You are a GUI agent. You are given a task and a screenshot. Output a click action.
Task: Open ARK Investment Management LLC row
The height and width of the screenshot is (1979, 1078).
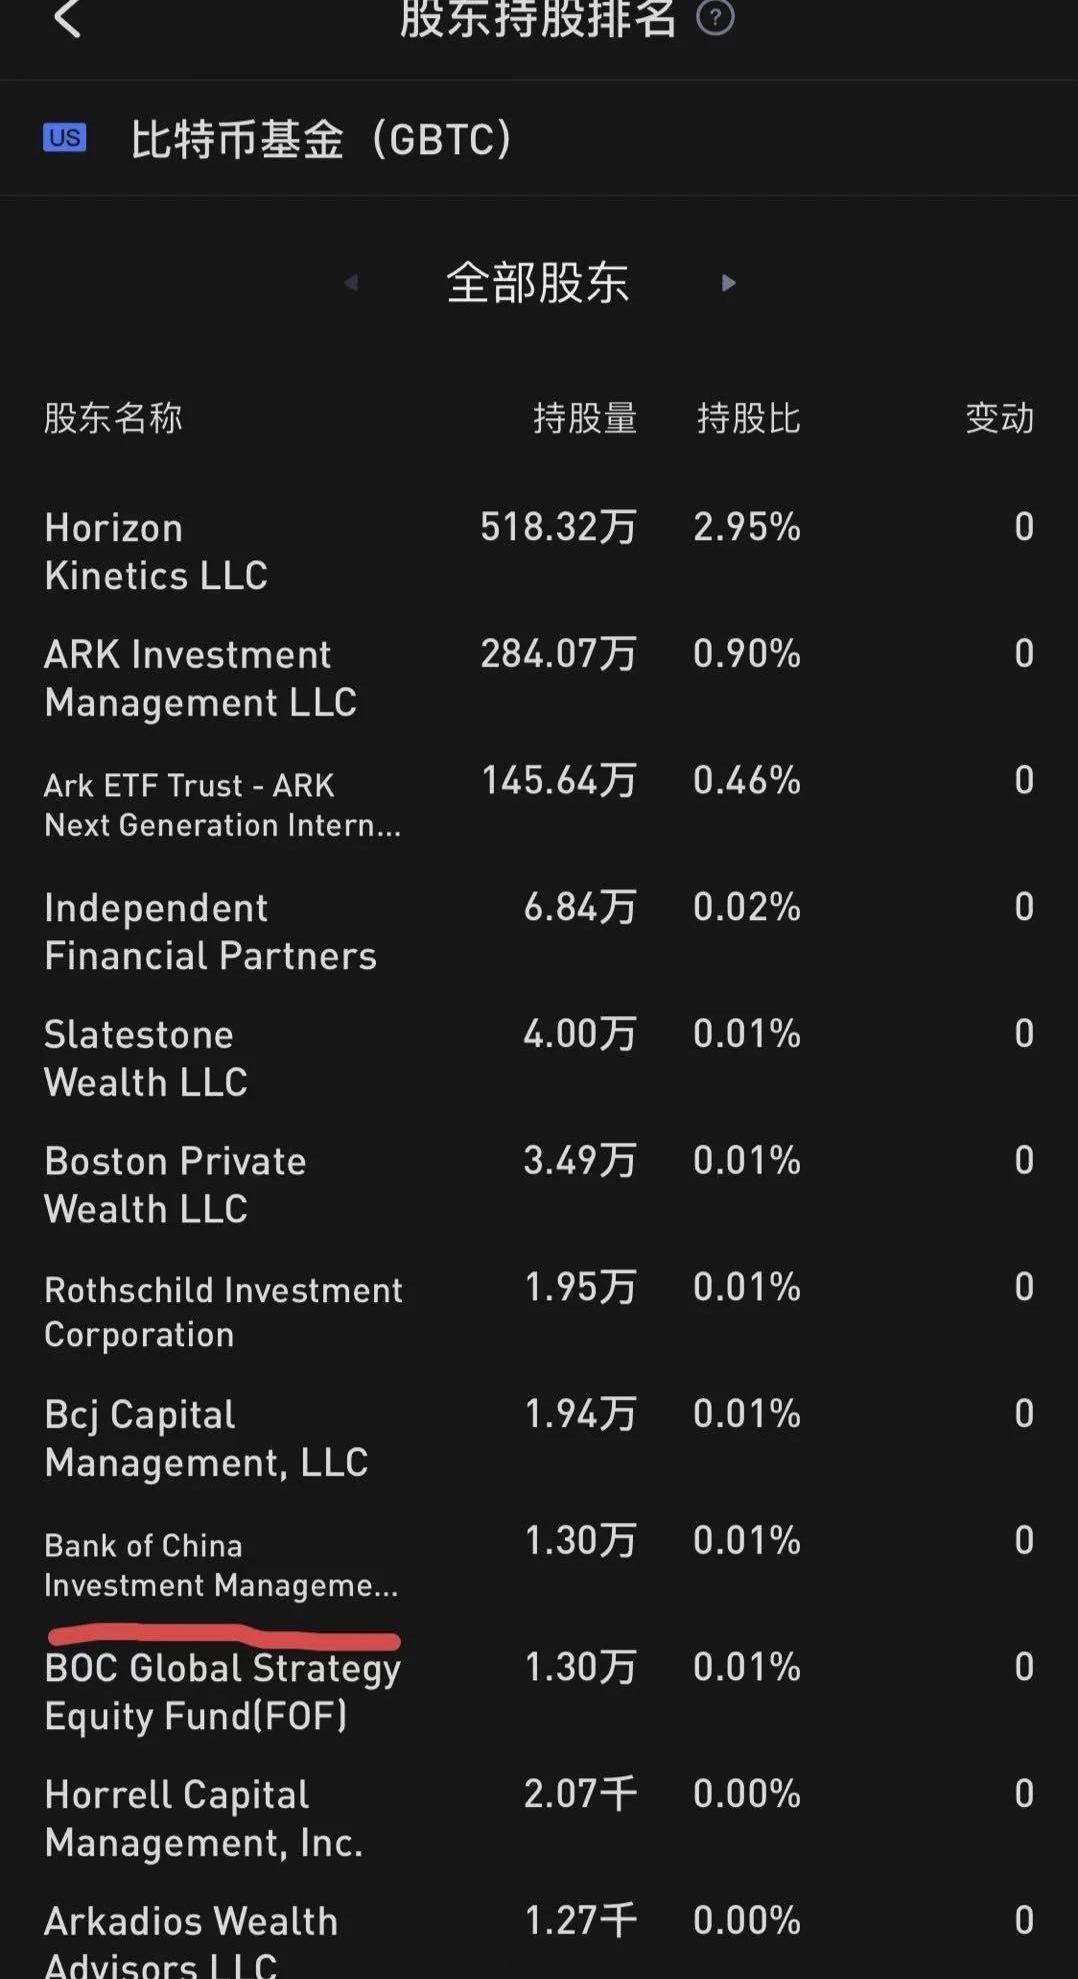click(200, 678)
